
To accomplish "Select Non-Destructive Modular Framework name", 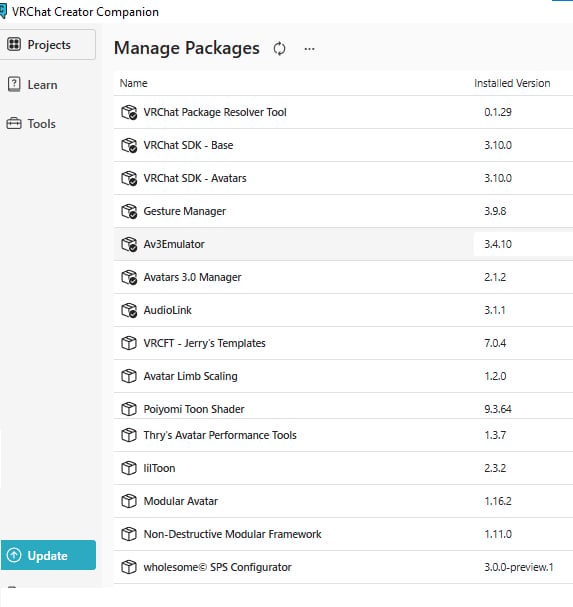I will (232, 534).
